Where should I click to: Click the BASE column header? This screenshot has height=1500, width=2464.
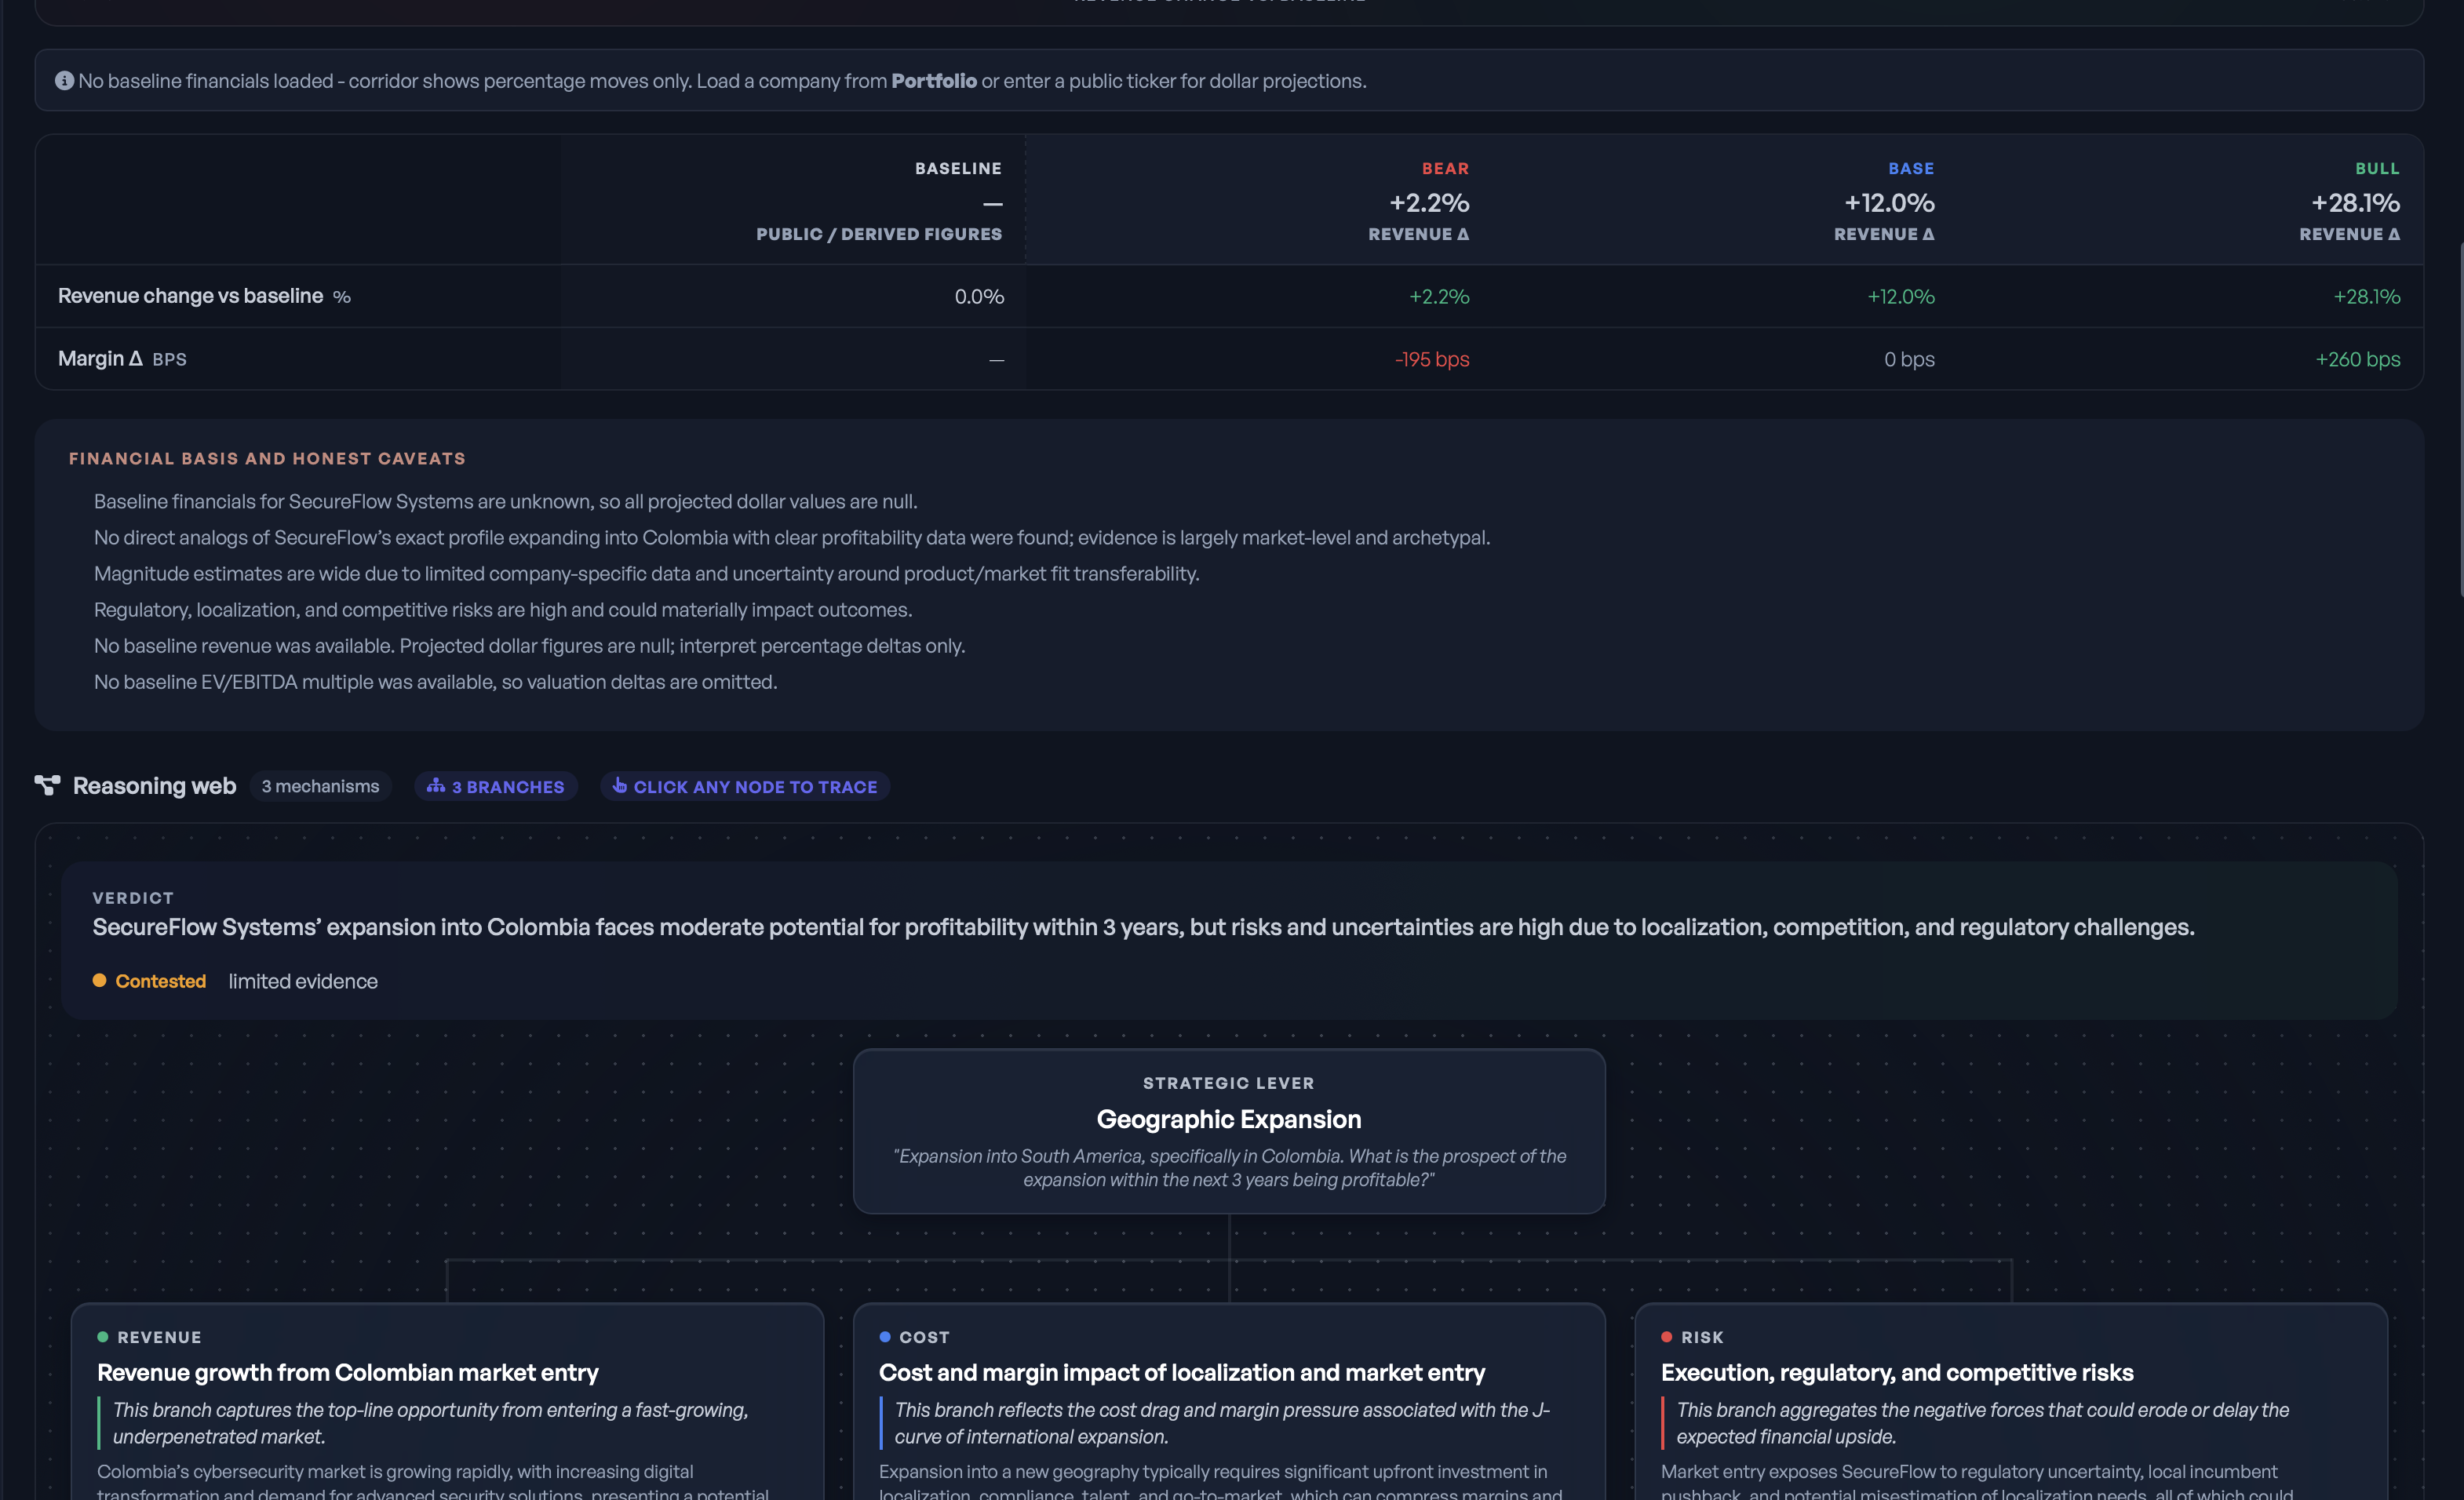[x=1911, y=169]
